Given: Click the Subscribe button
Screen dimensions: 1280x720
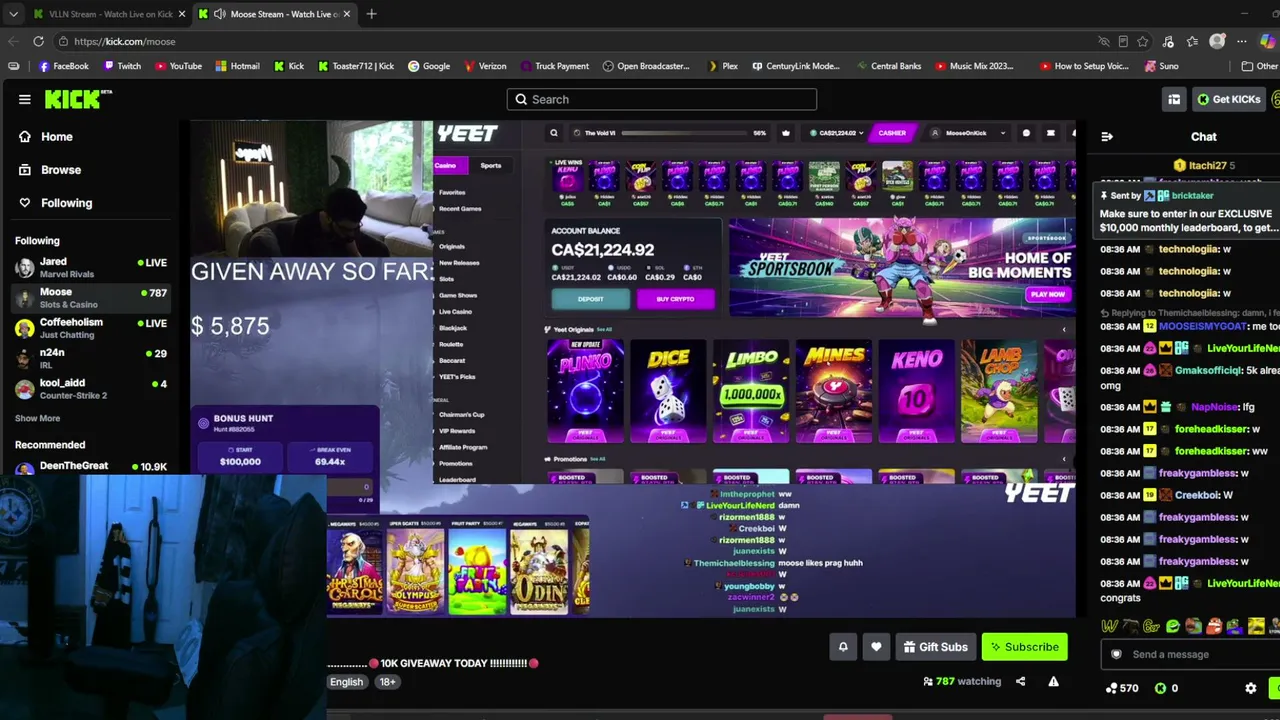Looking at the screenshot, I should [1024, 647].
